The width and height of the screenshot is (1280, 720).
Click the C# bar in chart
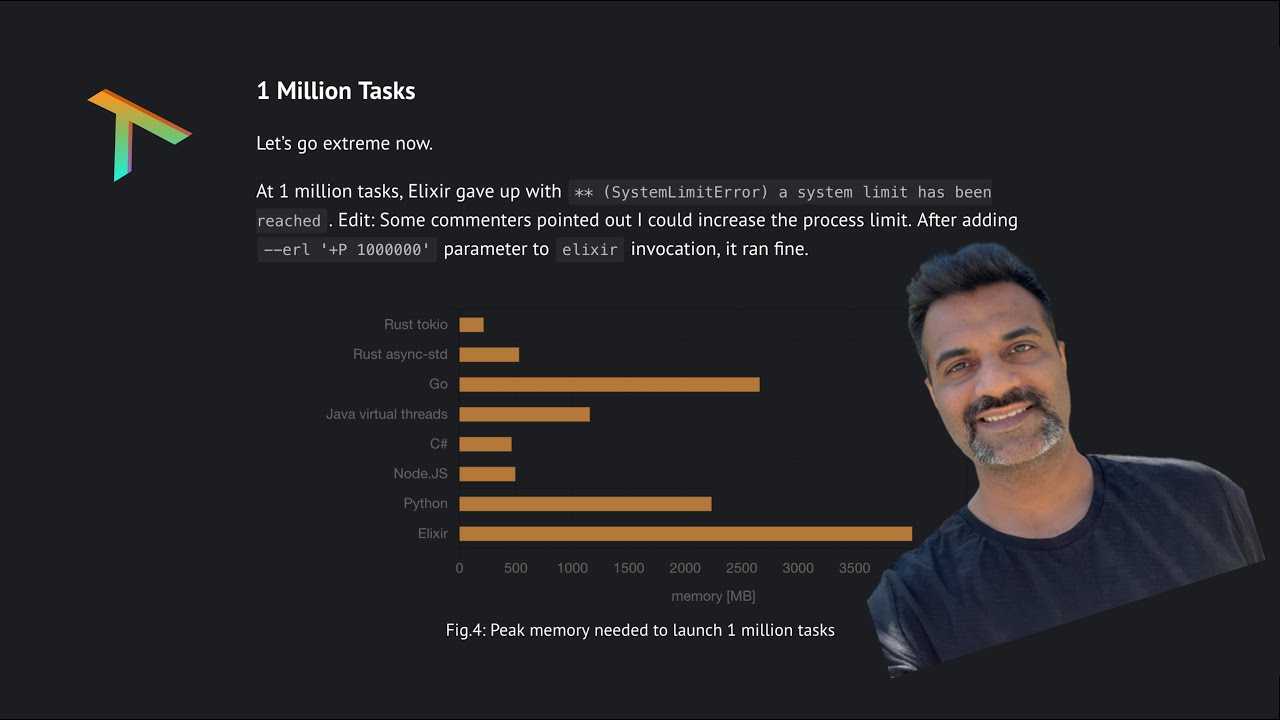[x=485, y=444]
